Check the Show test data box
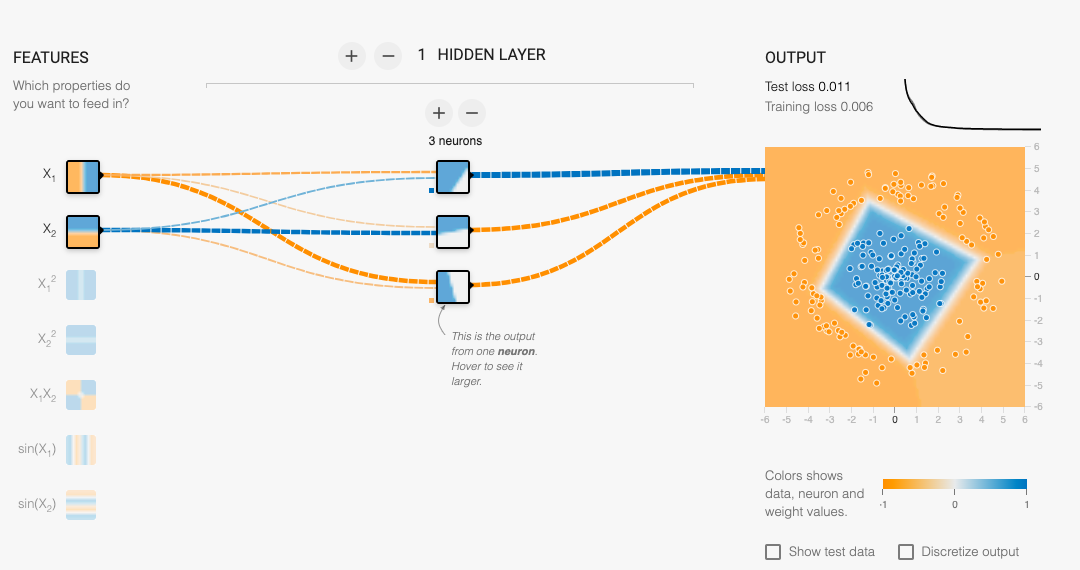The width and height of the screenshot is (1080, 570). pyautogui.click(x=773, y=552)
